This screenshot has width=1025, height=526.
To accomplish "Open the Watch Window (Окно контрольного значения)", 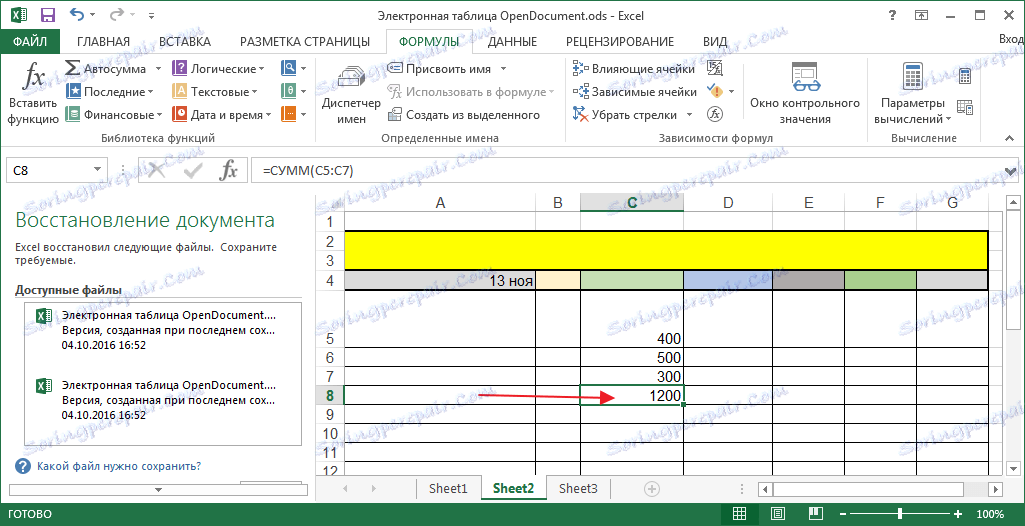I will point(804,93).
